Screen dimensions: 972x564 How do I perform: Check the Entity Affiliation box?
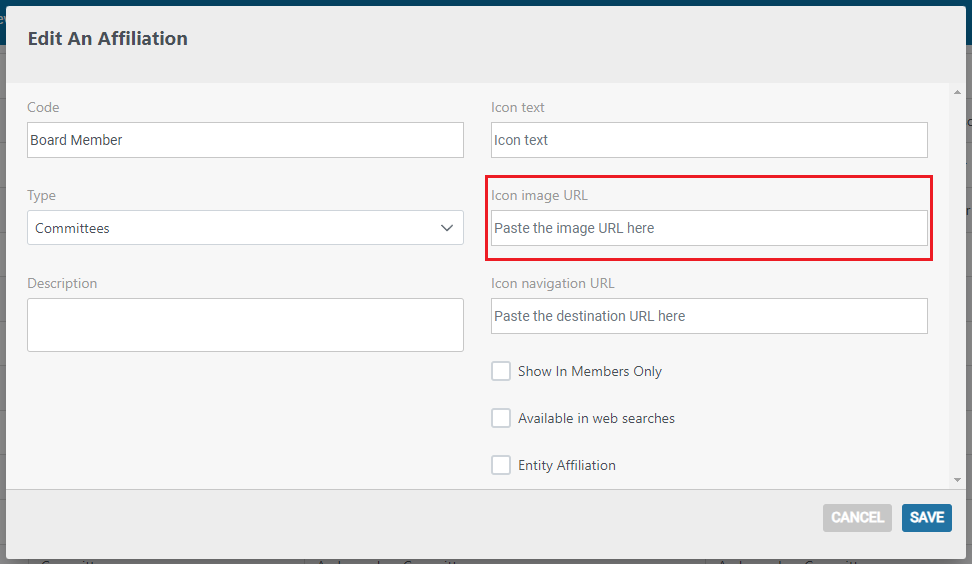[x=501, y=465]
